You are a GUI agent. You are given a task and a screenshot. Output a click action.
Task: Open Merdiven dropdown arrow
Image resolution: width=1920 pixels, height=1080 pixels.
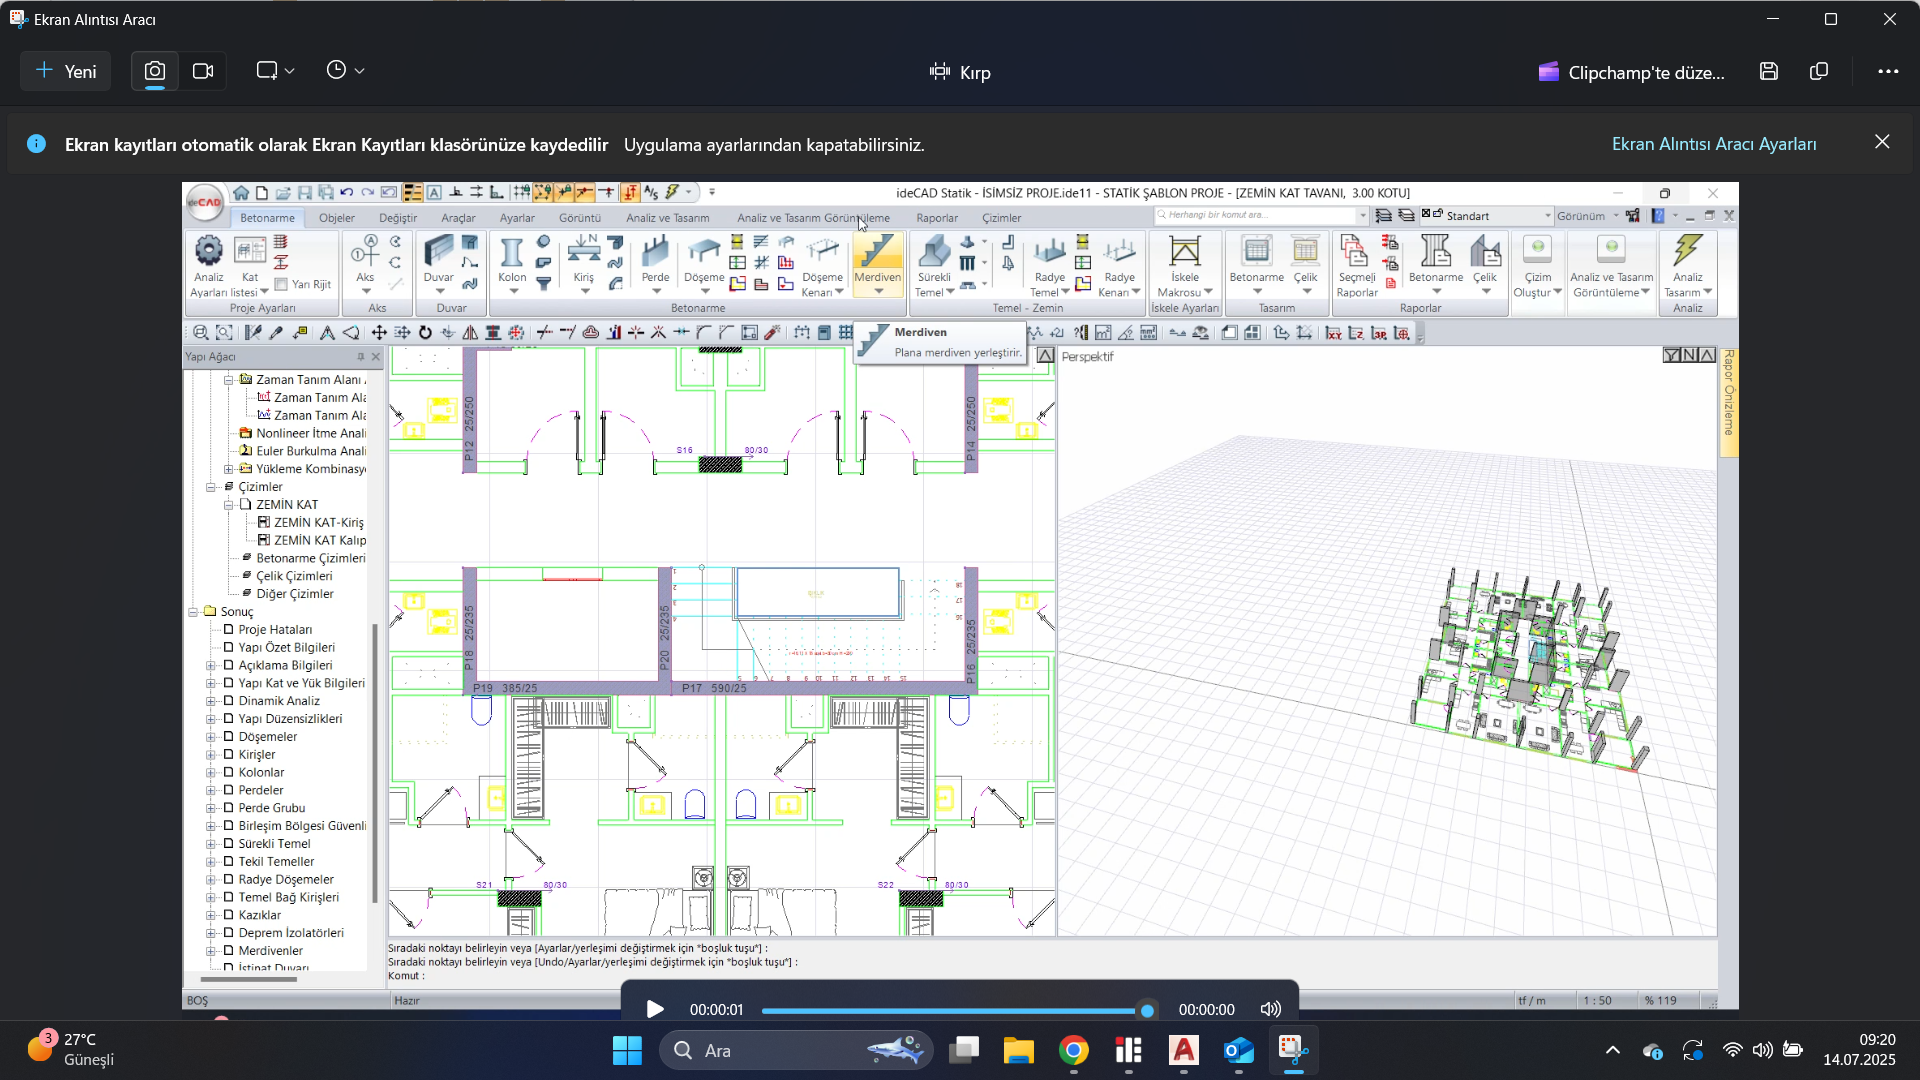pos(878,292)
